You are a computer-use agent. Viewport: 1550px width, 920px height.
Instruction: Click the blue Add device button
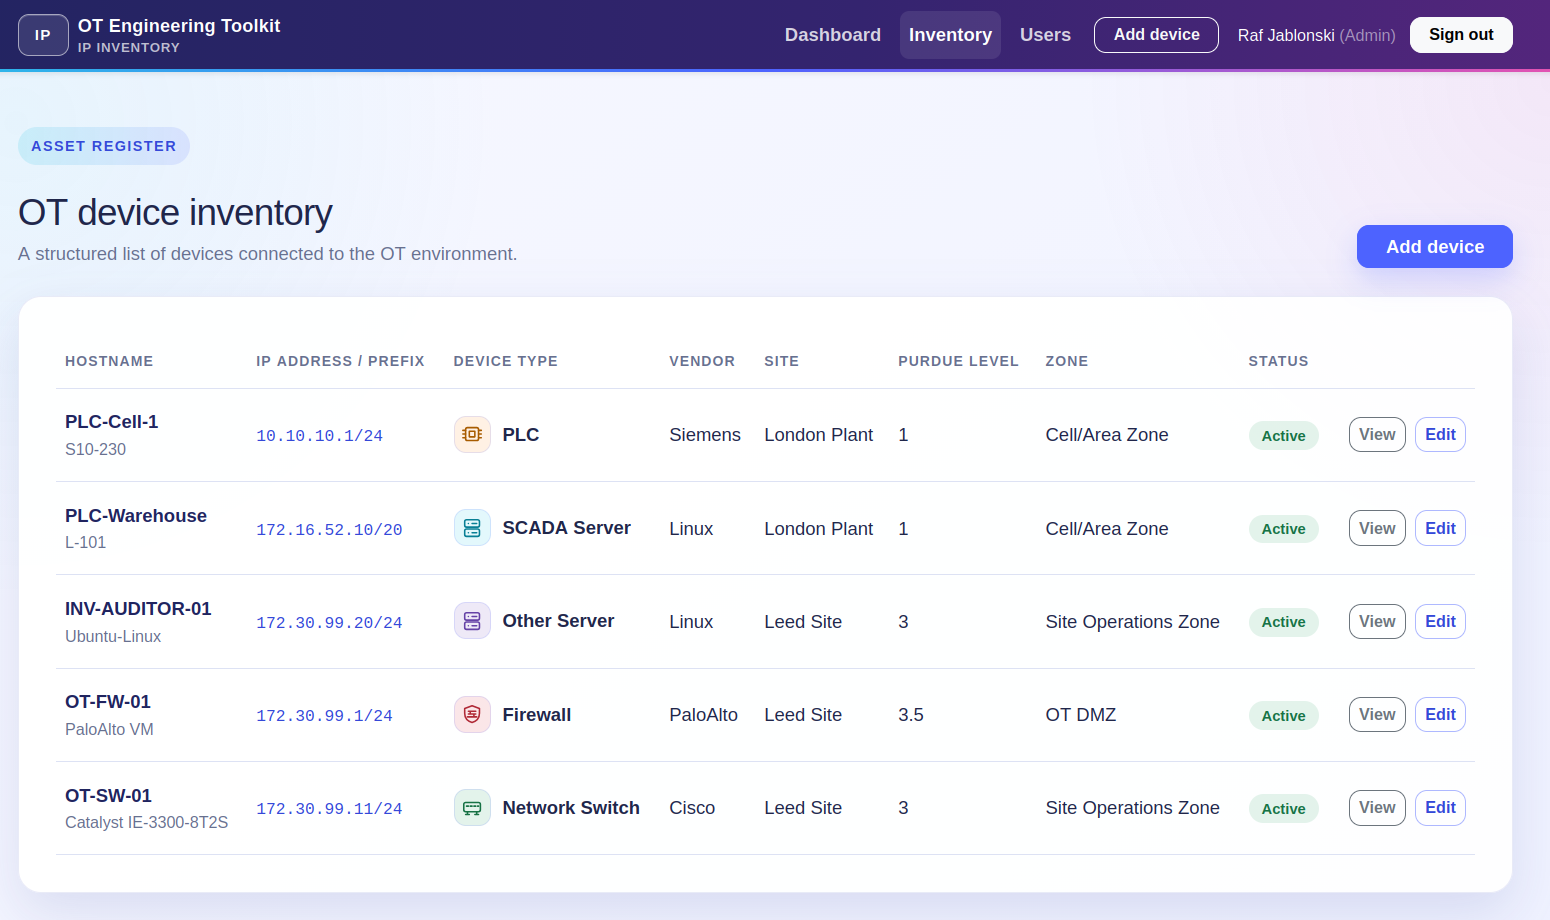[1435, 247]
